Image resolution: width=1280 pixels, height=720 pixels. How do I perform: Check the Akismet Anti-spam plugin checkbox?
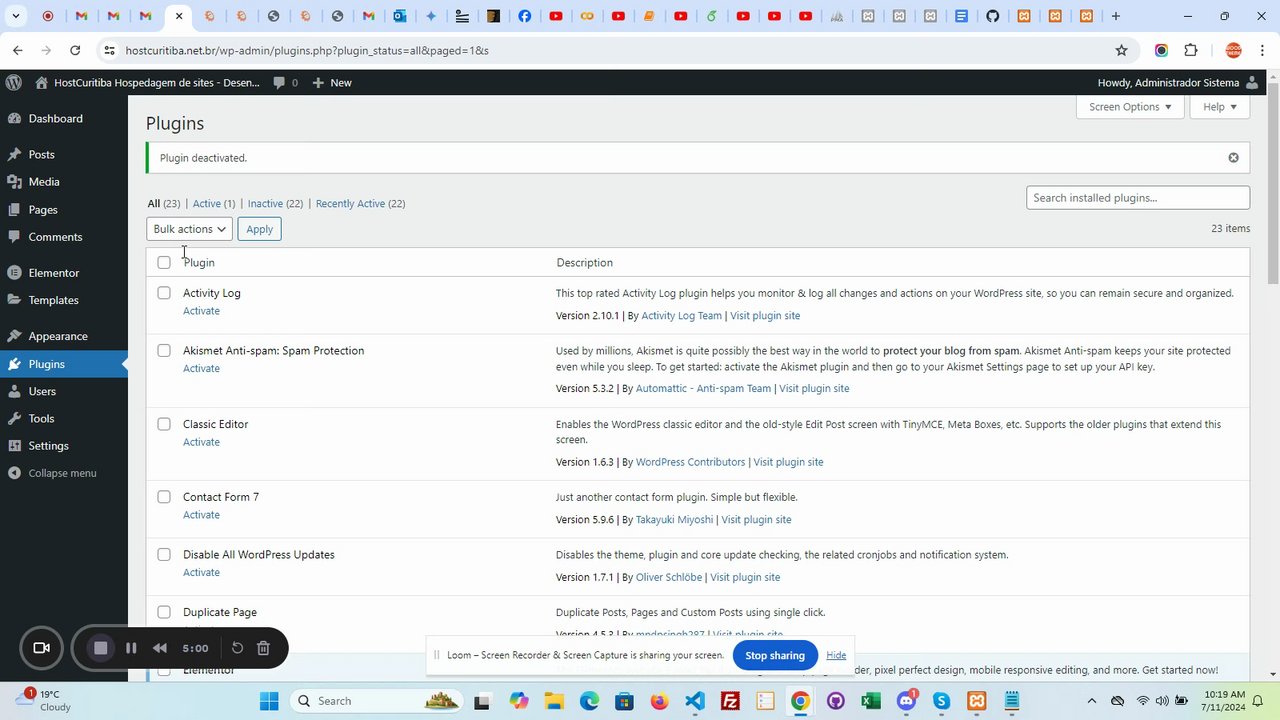tap(164, 351)
